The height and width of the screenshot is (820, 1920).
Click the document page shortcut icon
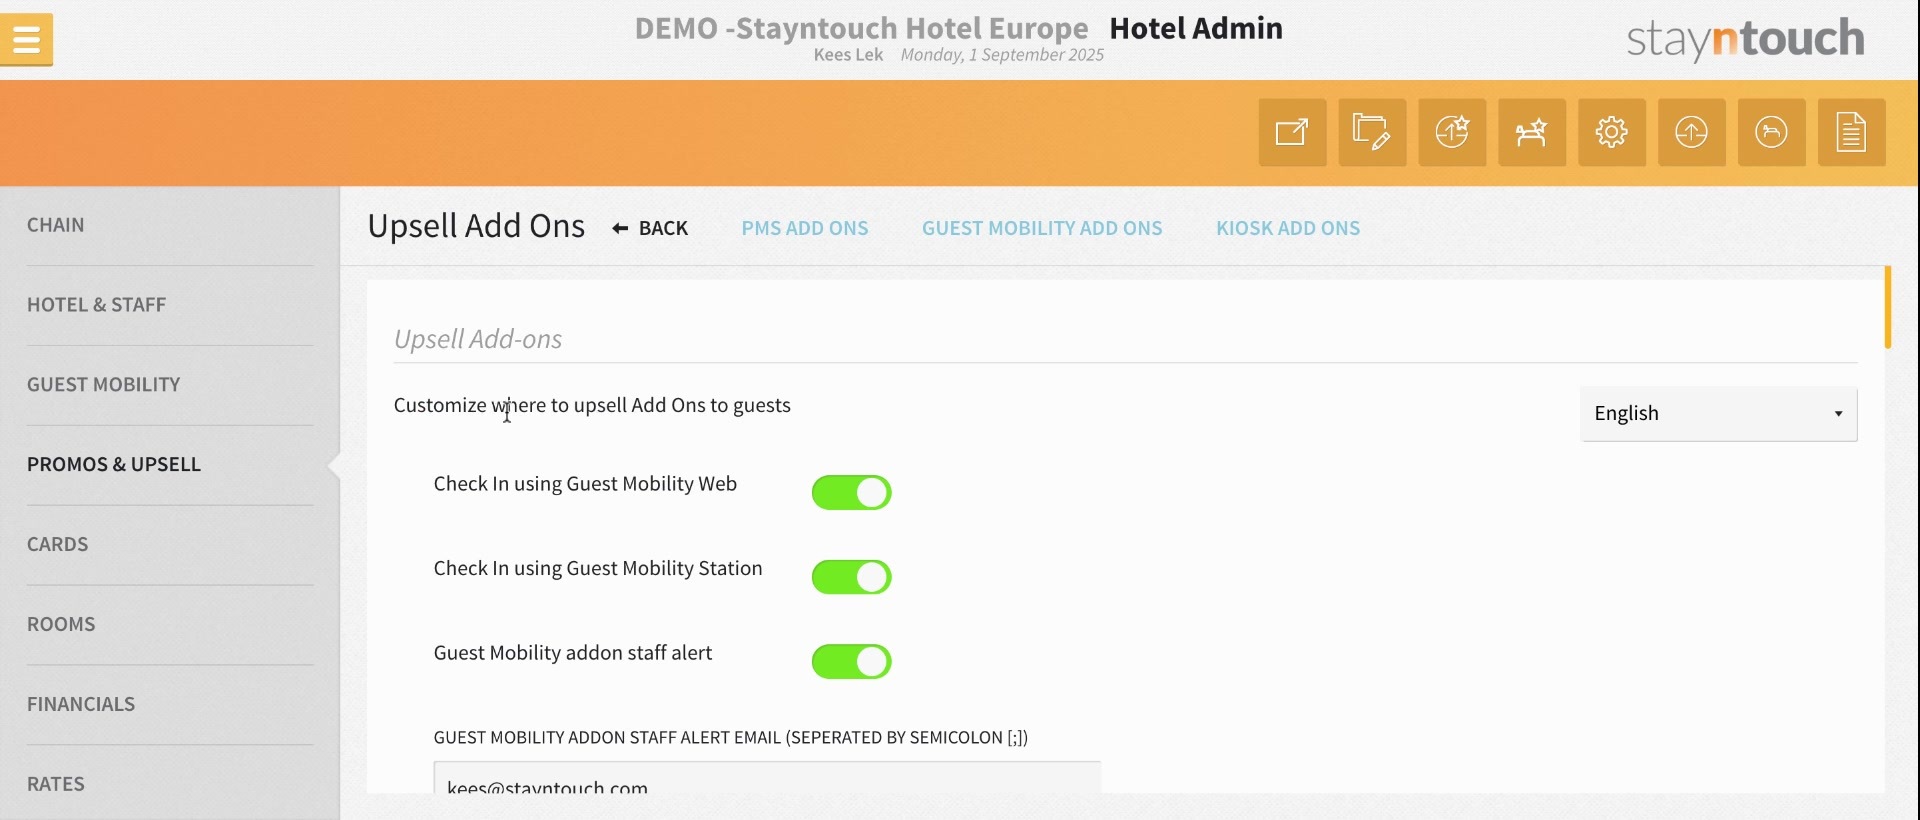coord(1852,132)
